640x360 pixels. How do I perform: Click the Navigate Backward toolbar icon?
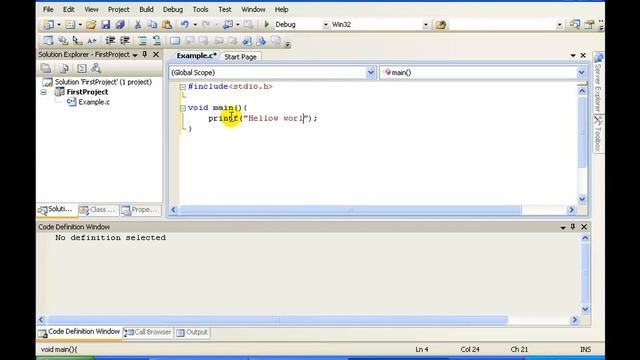(228, 24)
